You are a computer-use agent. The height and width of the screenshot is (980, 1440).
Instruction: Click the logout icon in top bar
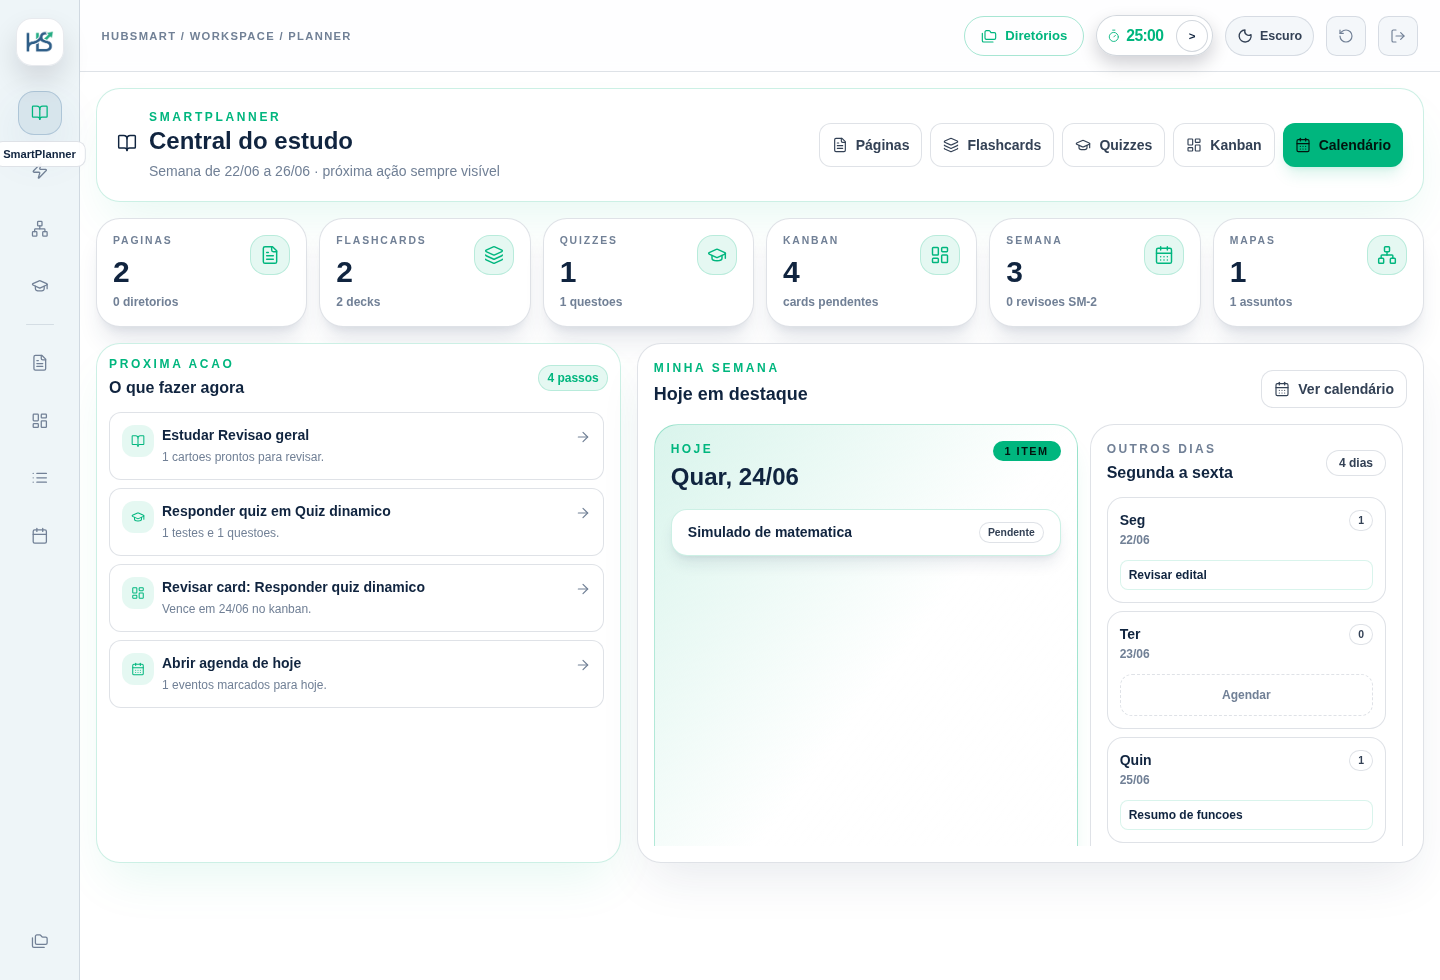click(x=1398, y=36)
